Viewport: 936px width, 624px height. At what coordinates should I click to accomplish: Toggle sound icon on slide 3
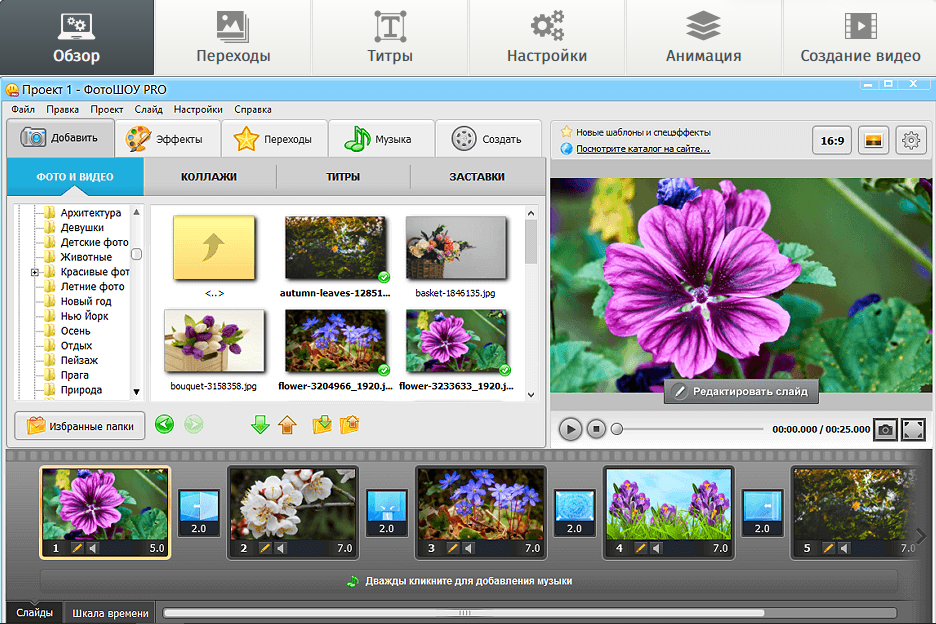tap(469, 548)
